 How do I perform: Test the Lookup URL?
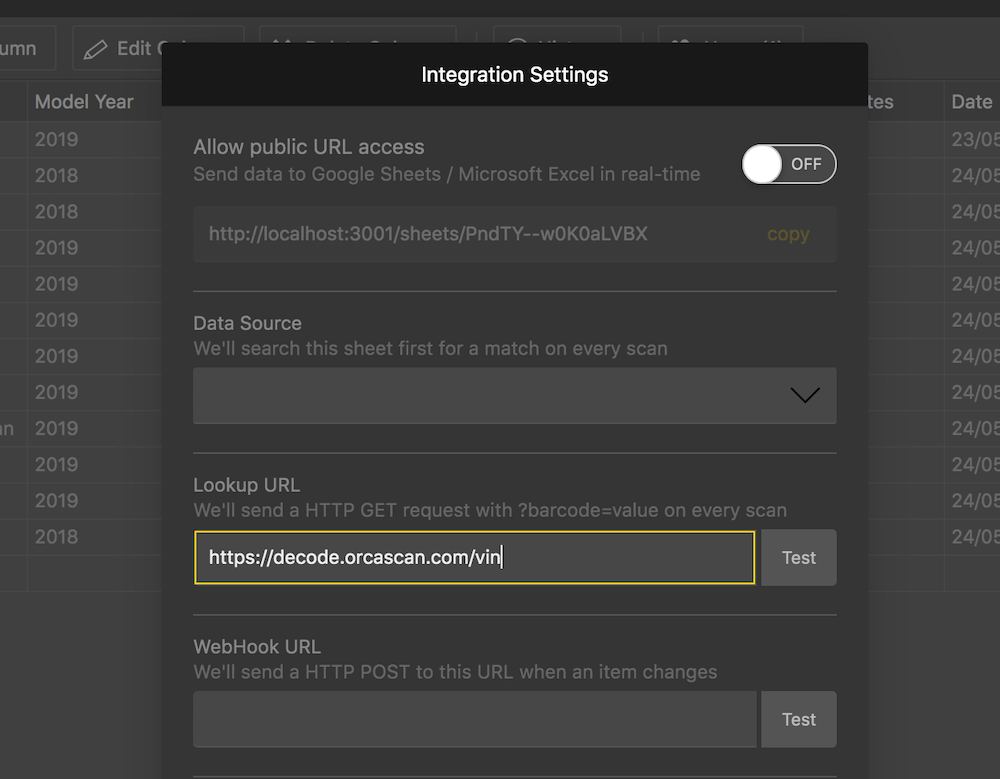(798, 558)
